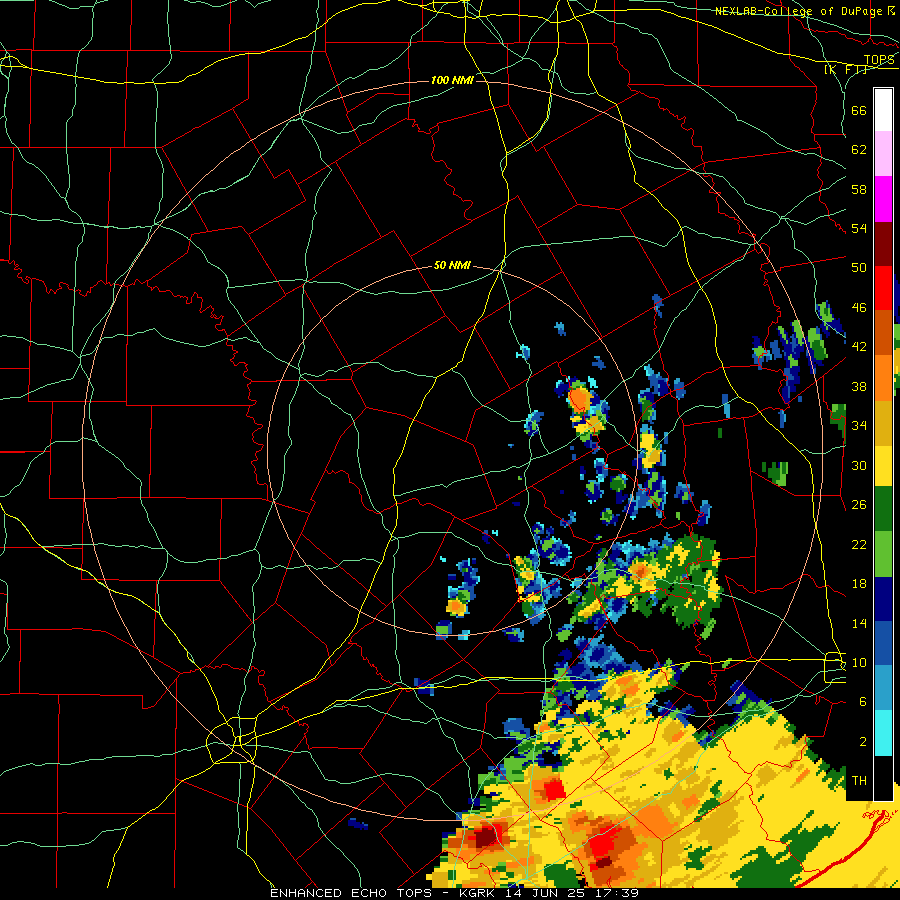Click the cyan 2 kft legend swatch
Image resolution: width=900 pixels, height=900 pixels.
click(883, 734)
